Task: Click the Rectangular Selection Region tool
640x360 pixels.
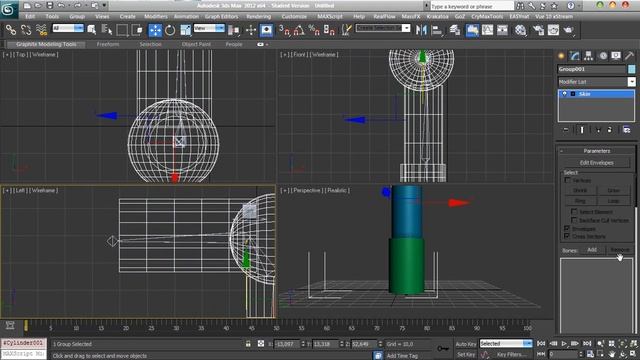Action: coord(122,30)
